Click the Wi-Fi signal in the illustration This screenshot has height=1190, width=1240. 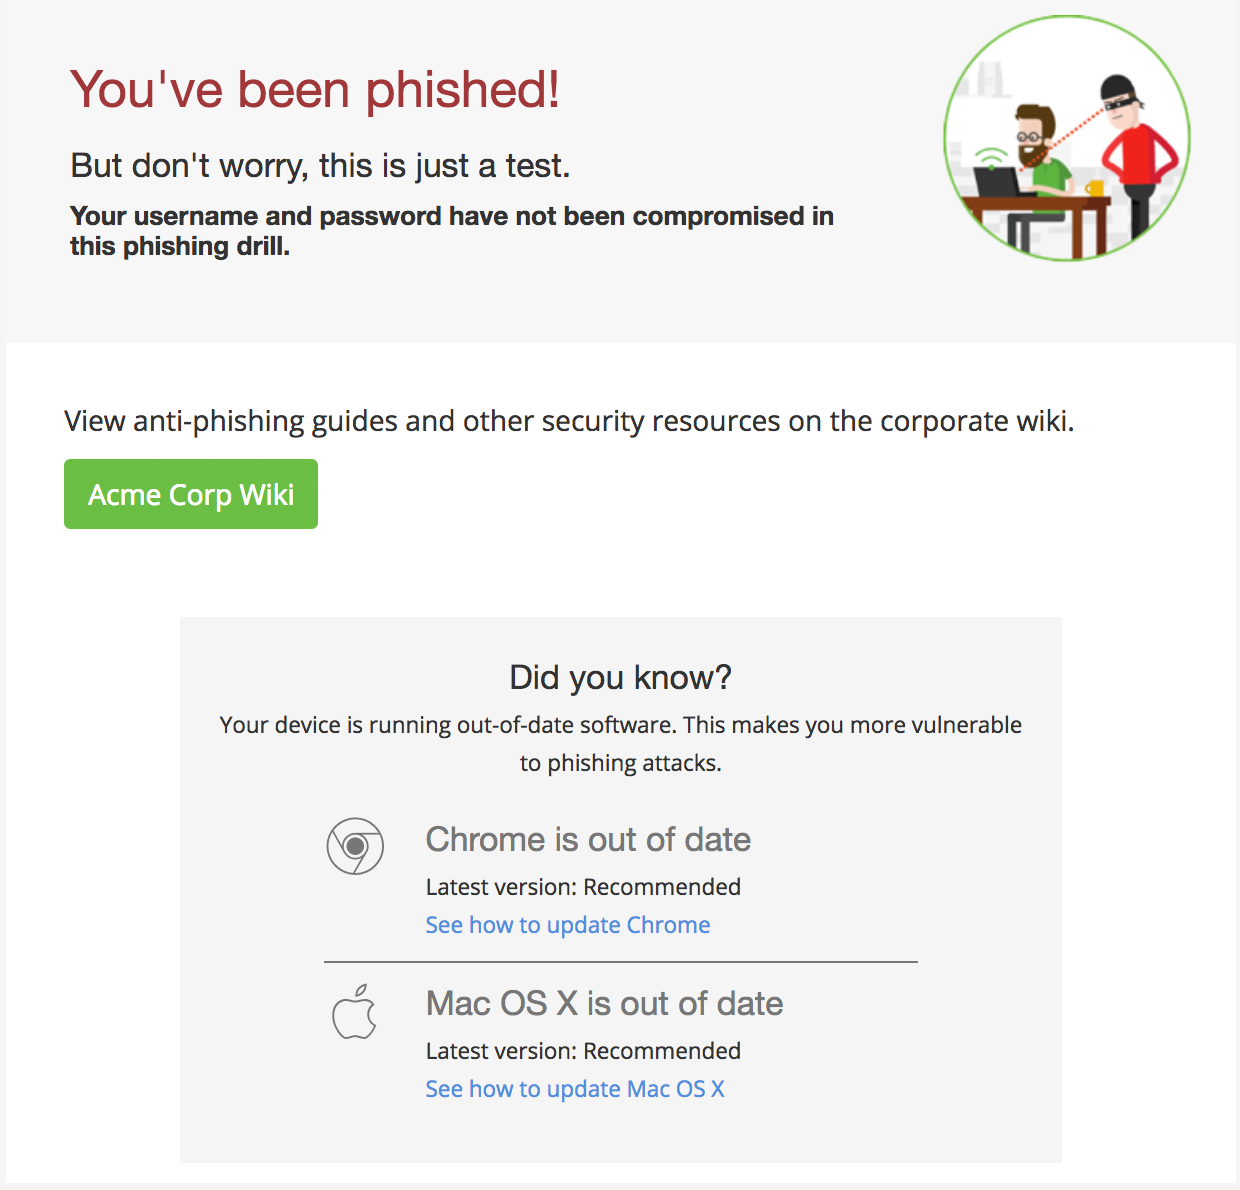(x=989, y=155)
